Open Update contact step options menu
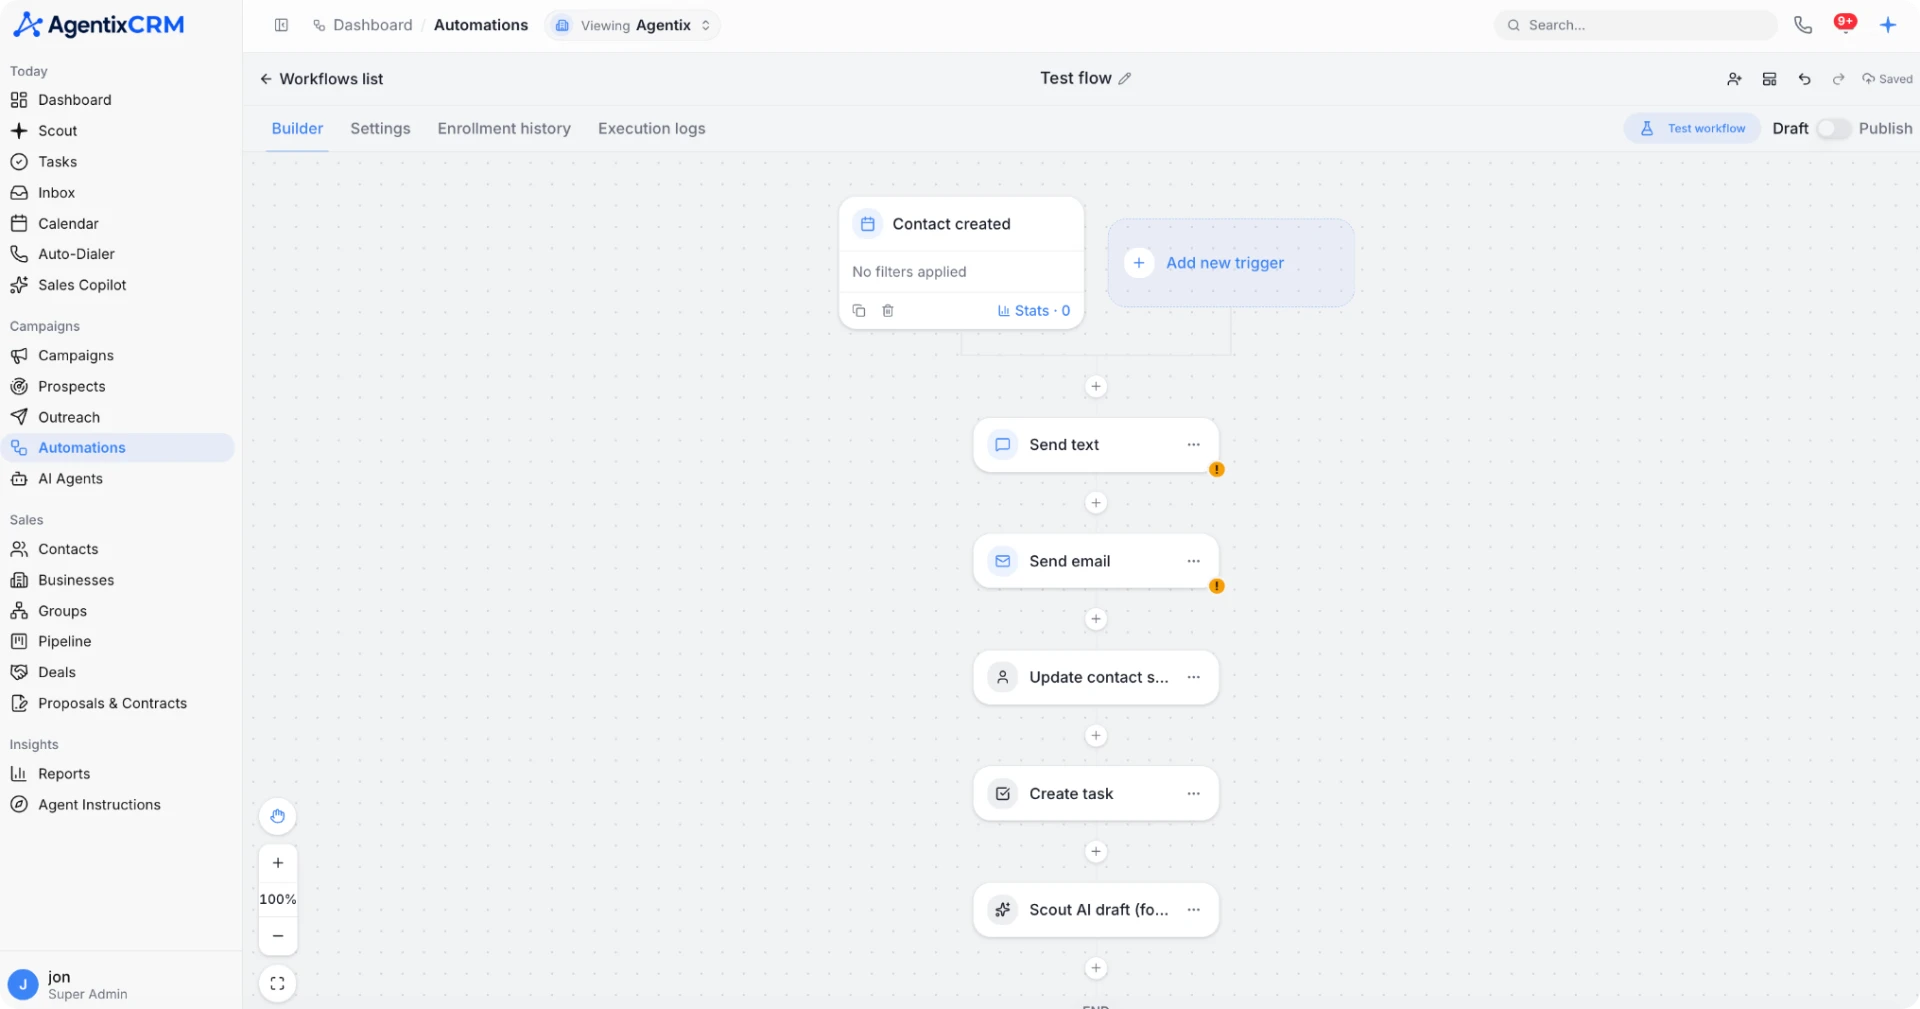Screen dimensions: 1920x1009 click(1193, 677)
